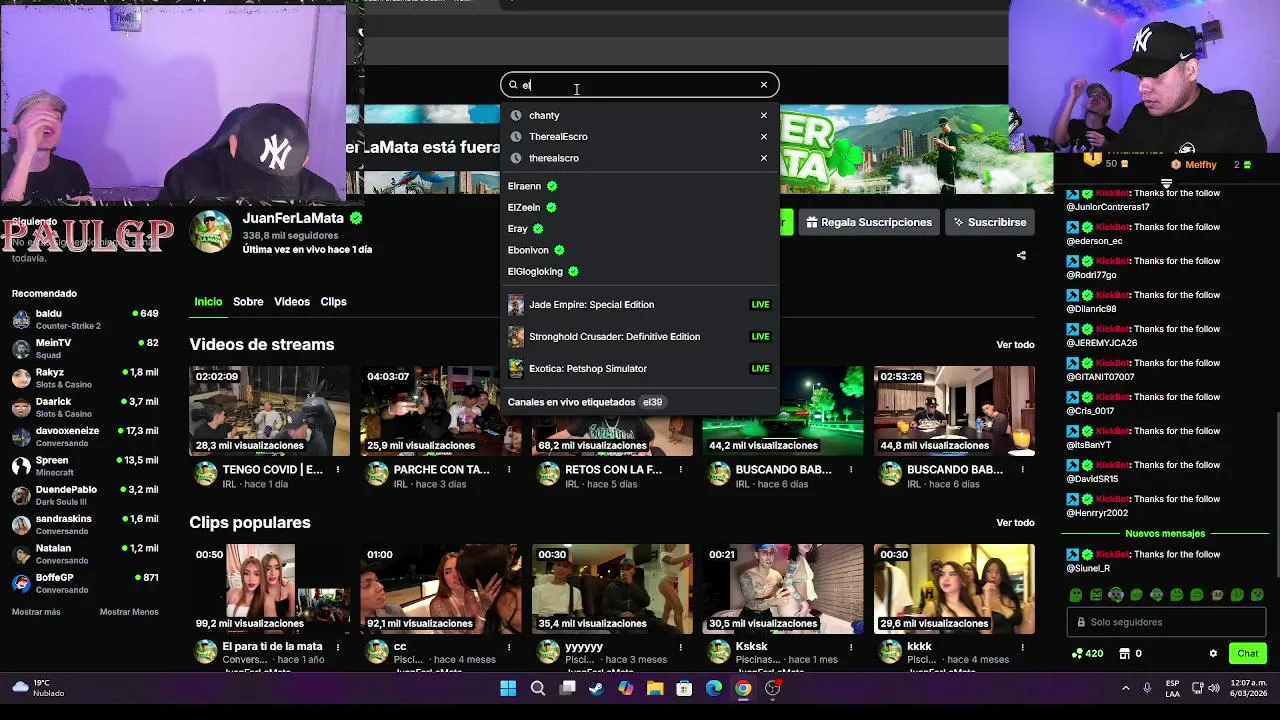The image size is (1280, 720).
Task: Open 'Ver todo' for Clips populares
Action: (1015, 522)
